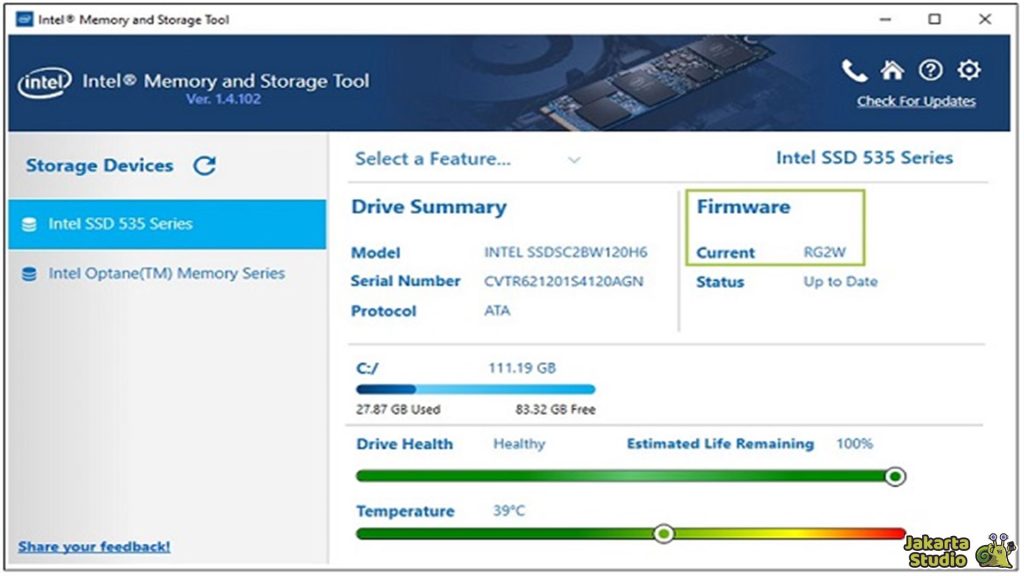Click the Intel logo in the header
Screen dimensions: 1024x576
coord(46,80)
